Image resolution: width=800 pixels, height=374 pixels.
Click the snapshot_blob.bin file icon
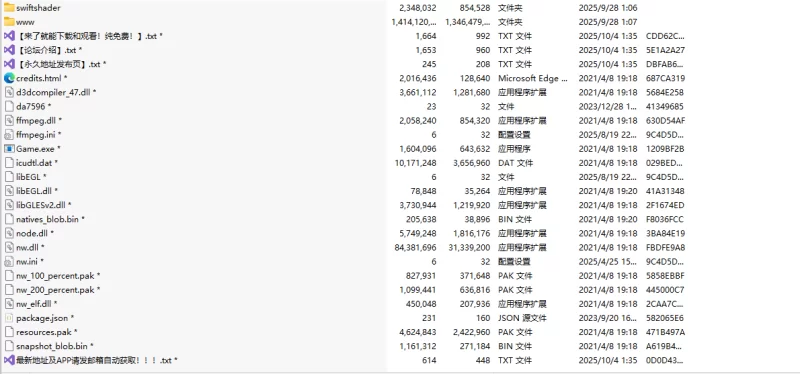click(9, 346)
